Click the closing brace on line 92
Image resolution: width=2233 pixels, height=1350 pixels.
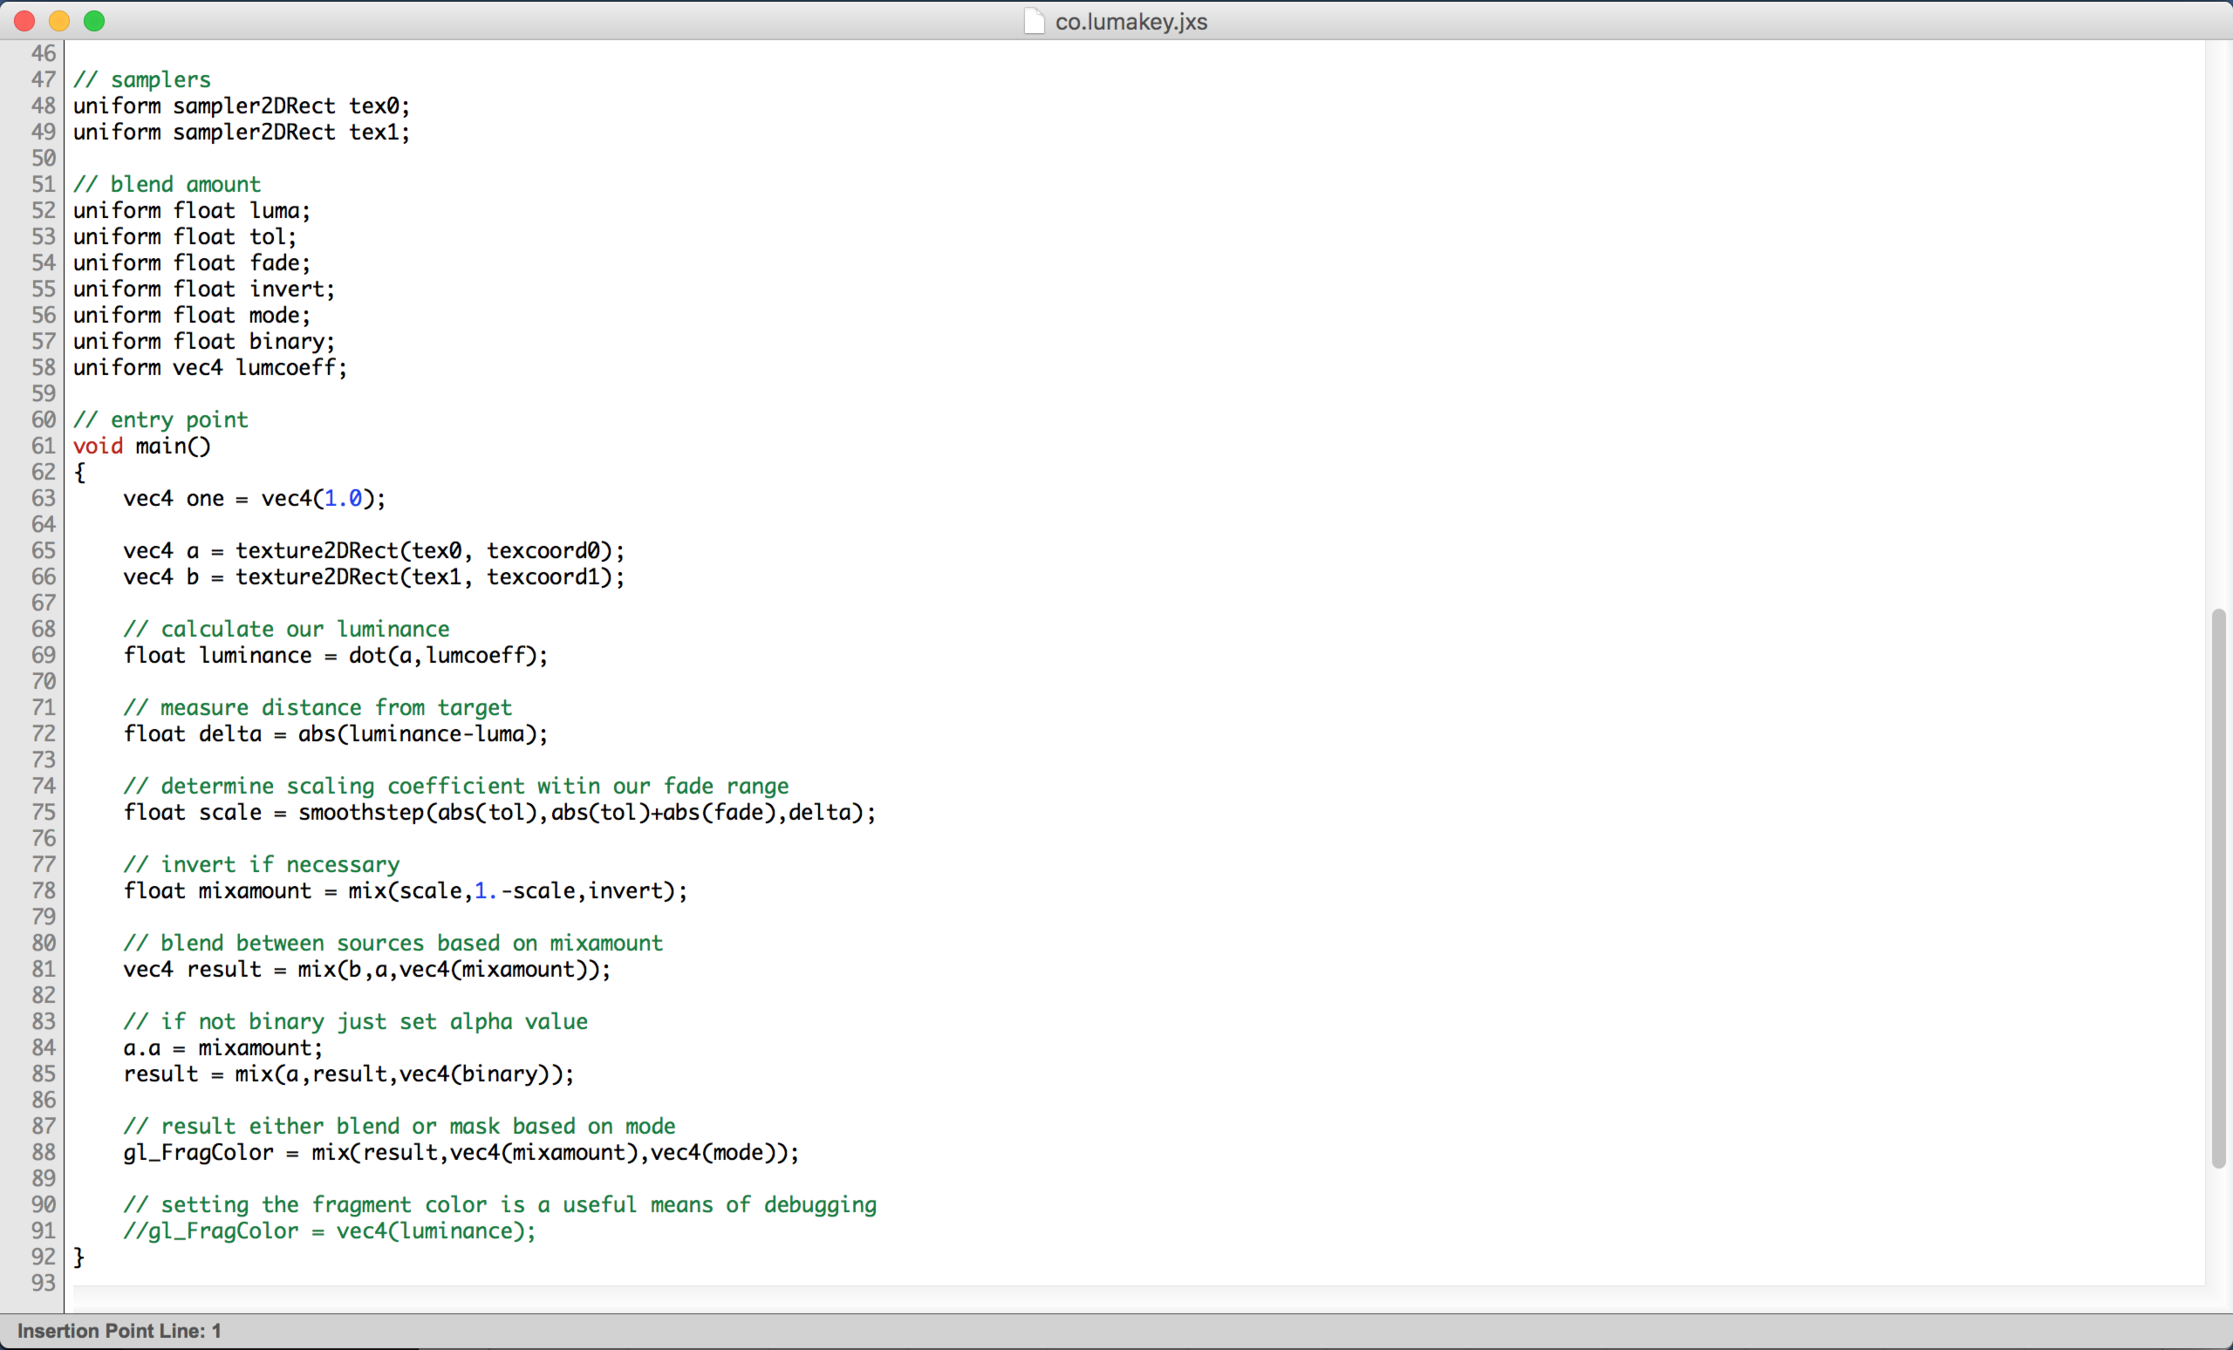(79, 1257)
